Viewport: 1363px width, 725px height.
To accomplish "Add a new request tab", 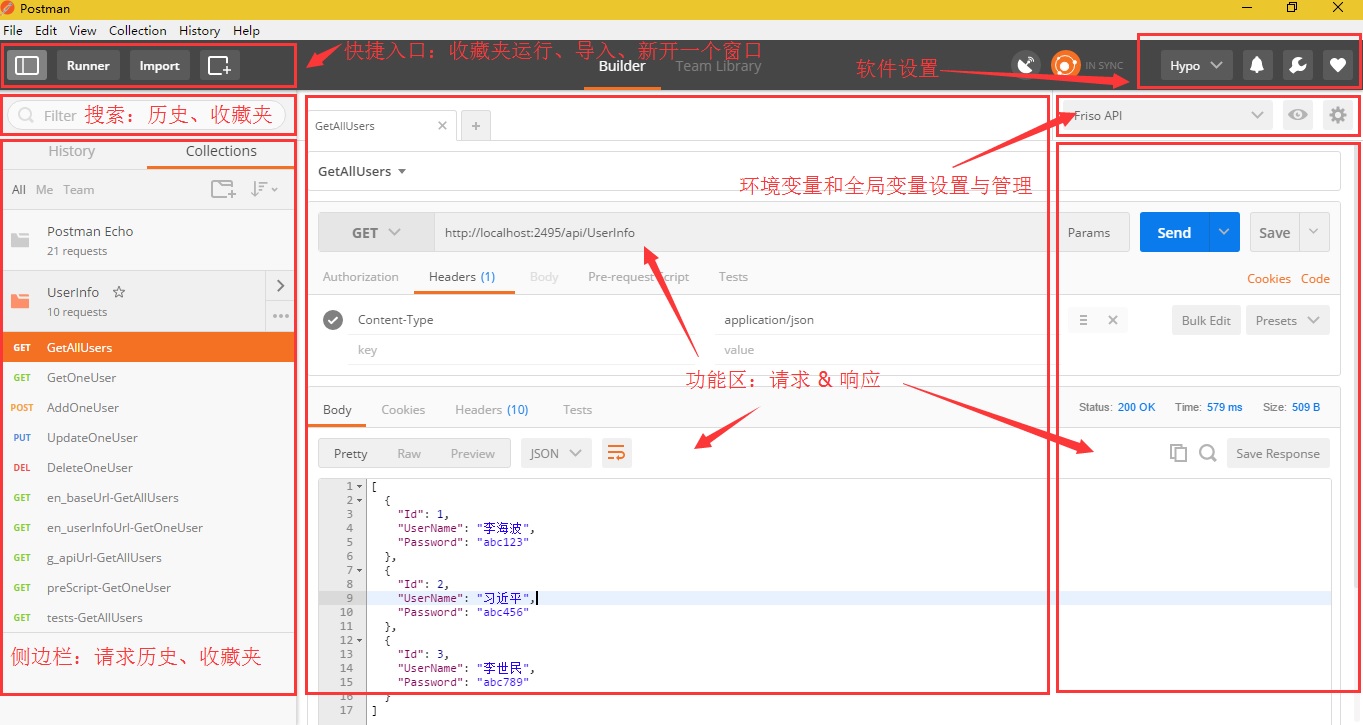I will click(476, 126).
